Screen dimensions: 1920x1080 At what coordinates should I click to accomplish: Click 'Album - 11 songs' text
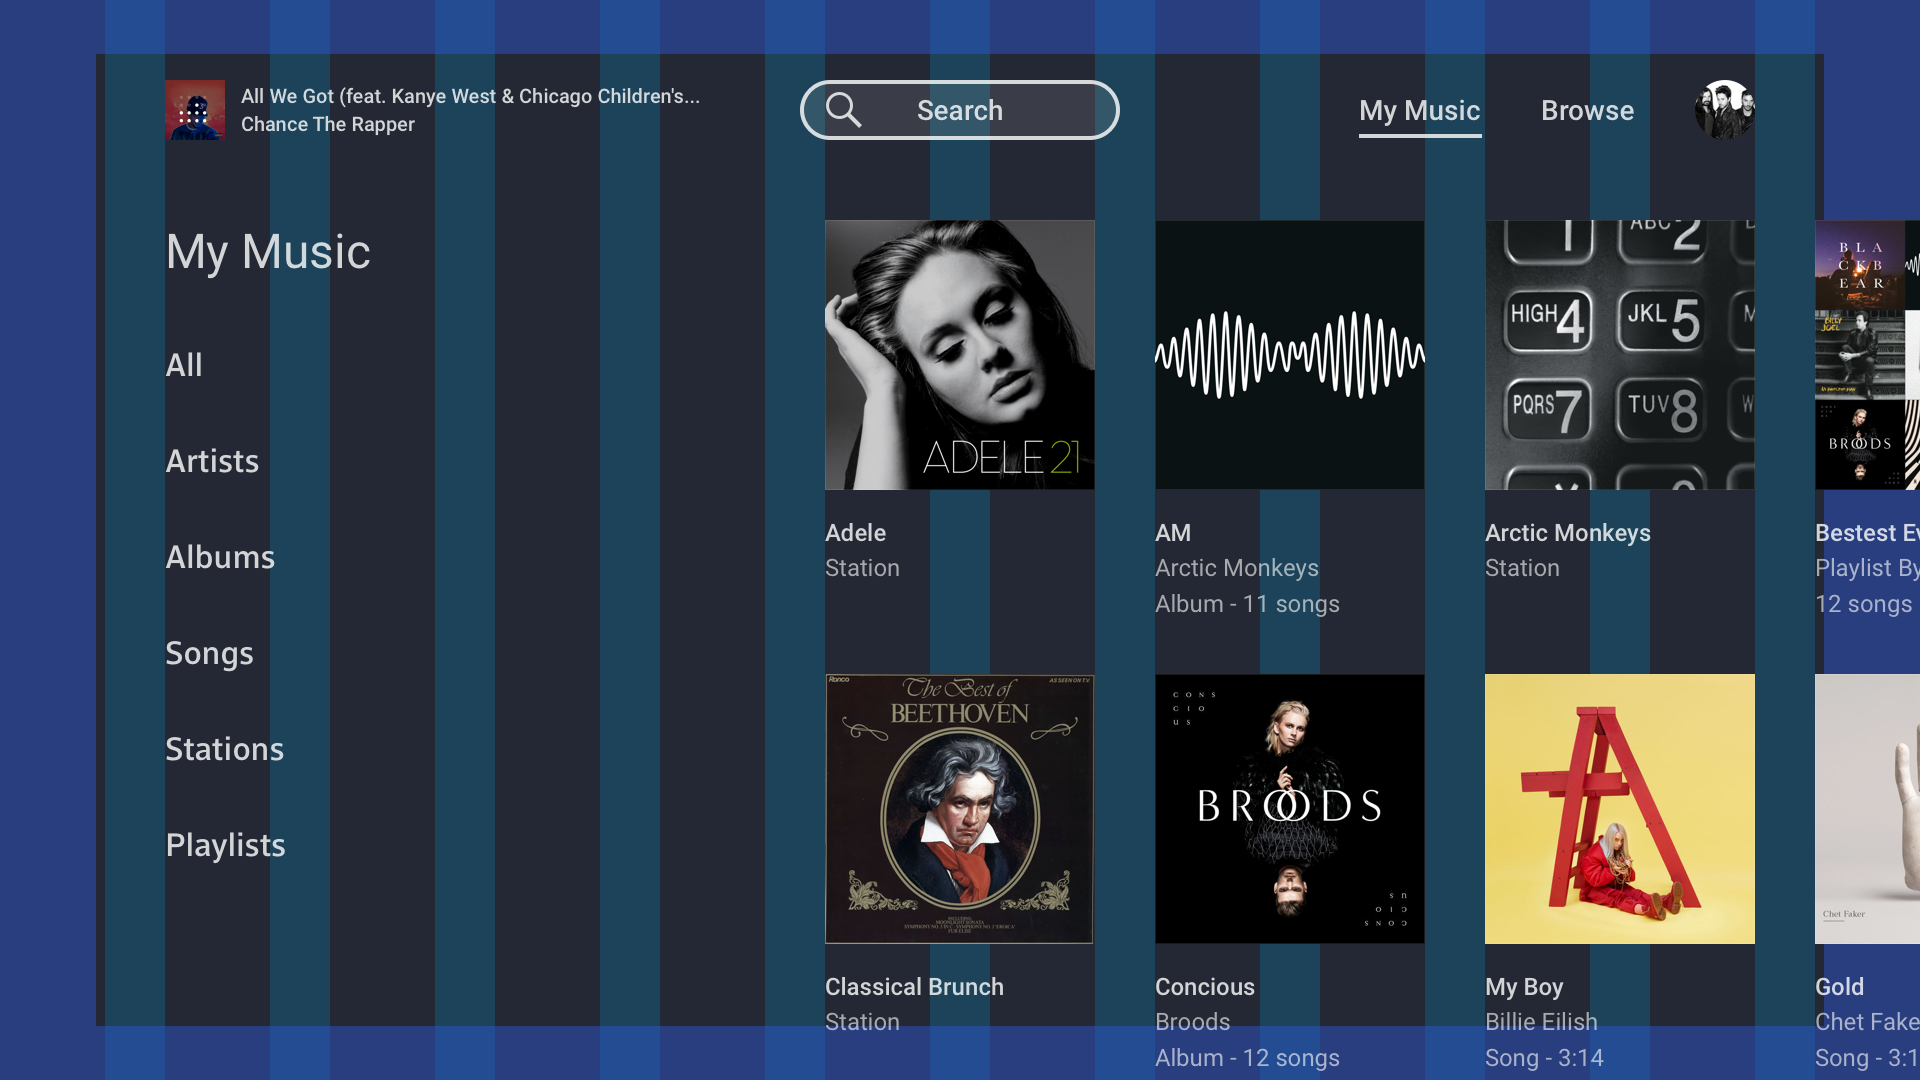[x=1247, y=604]
